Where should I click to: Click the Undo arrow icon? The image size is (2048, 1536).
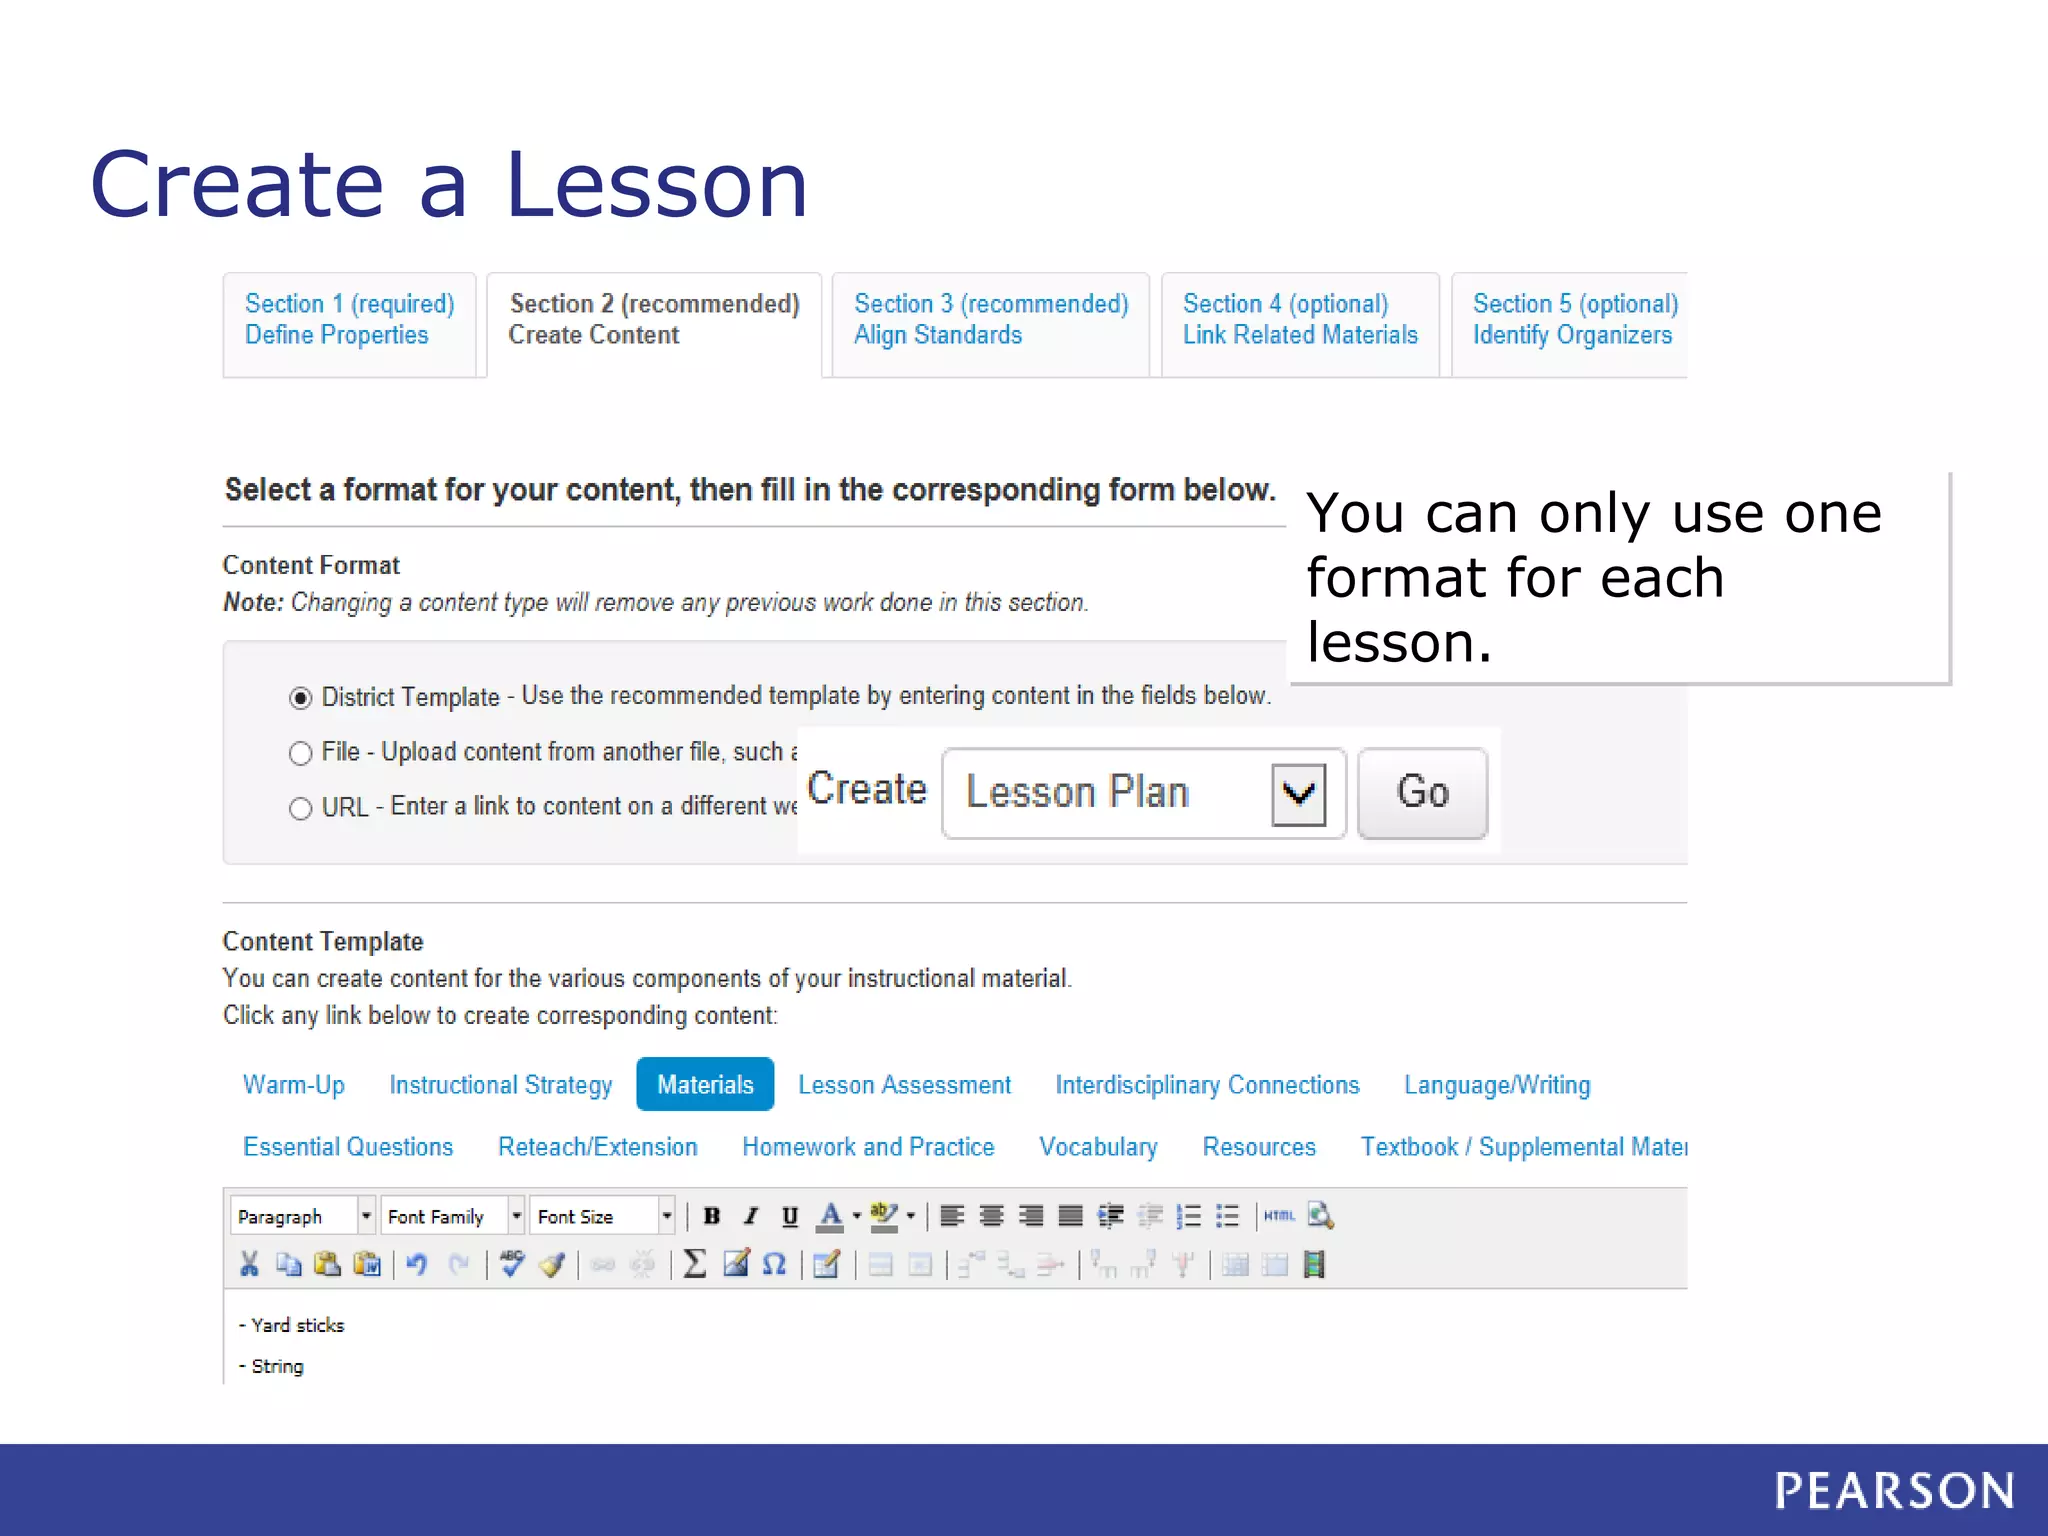417,1265
